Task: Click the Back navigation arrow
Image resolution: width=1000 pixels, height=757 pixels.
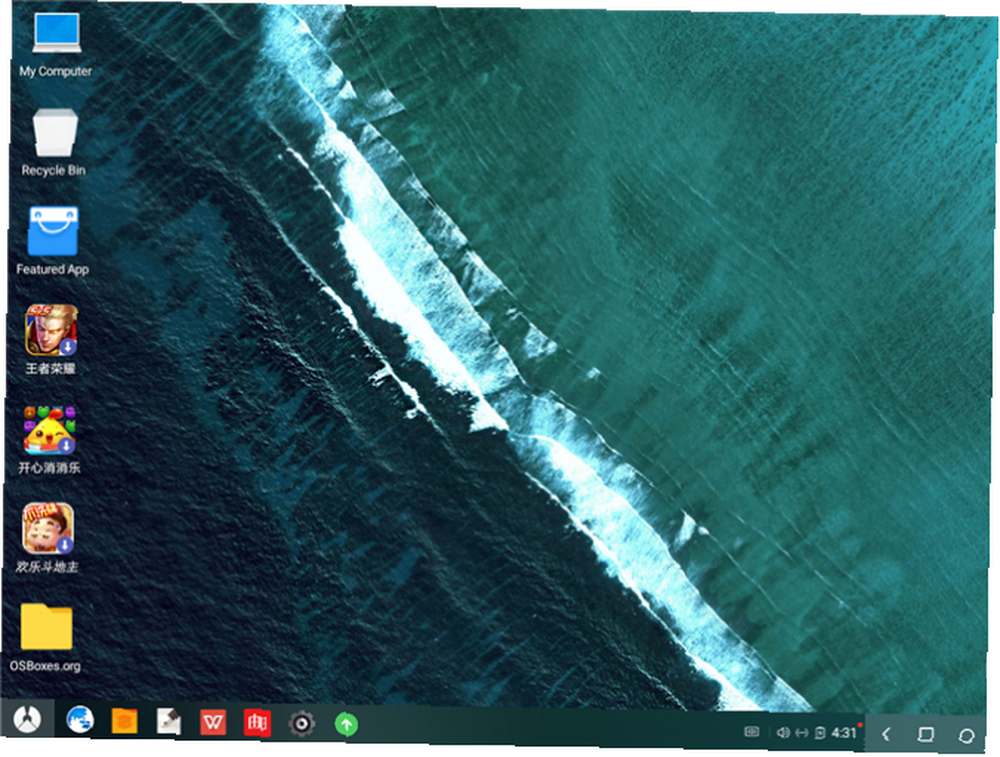Action: click(x=886, y=734)
